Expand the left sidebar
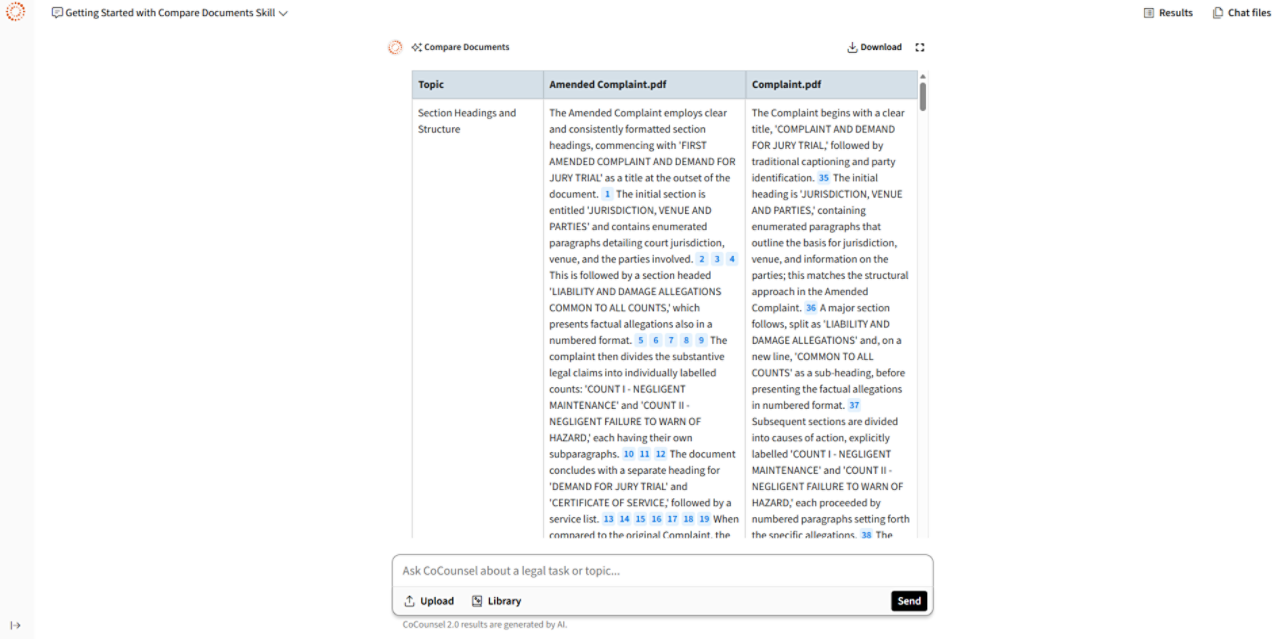This screenshot has width=1280, height=639. pos(15,626)
